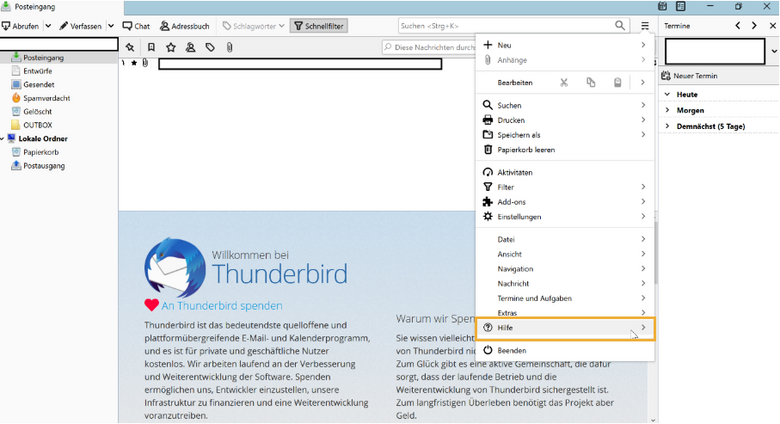Screen dimensions: 780x424
Task: Expand the Morgen section
Action: (668, 110)
